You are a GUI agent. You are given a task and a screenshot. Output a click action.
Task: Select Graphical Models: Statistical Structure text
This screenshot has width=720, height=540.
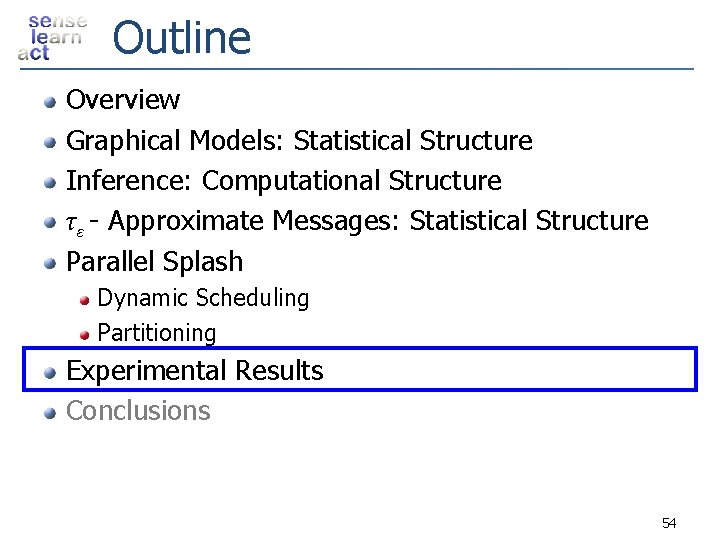click(299, 141)
